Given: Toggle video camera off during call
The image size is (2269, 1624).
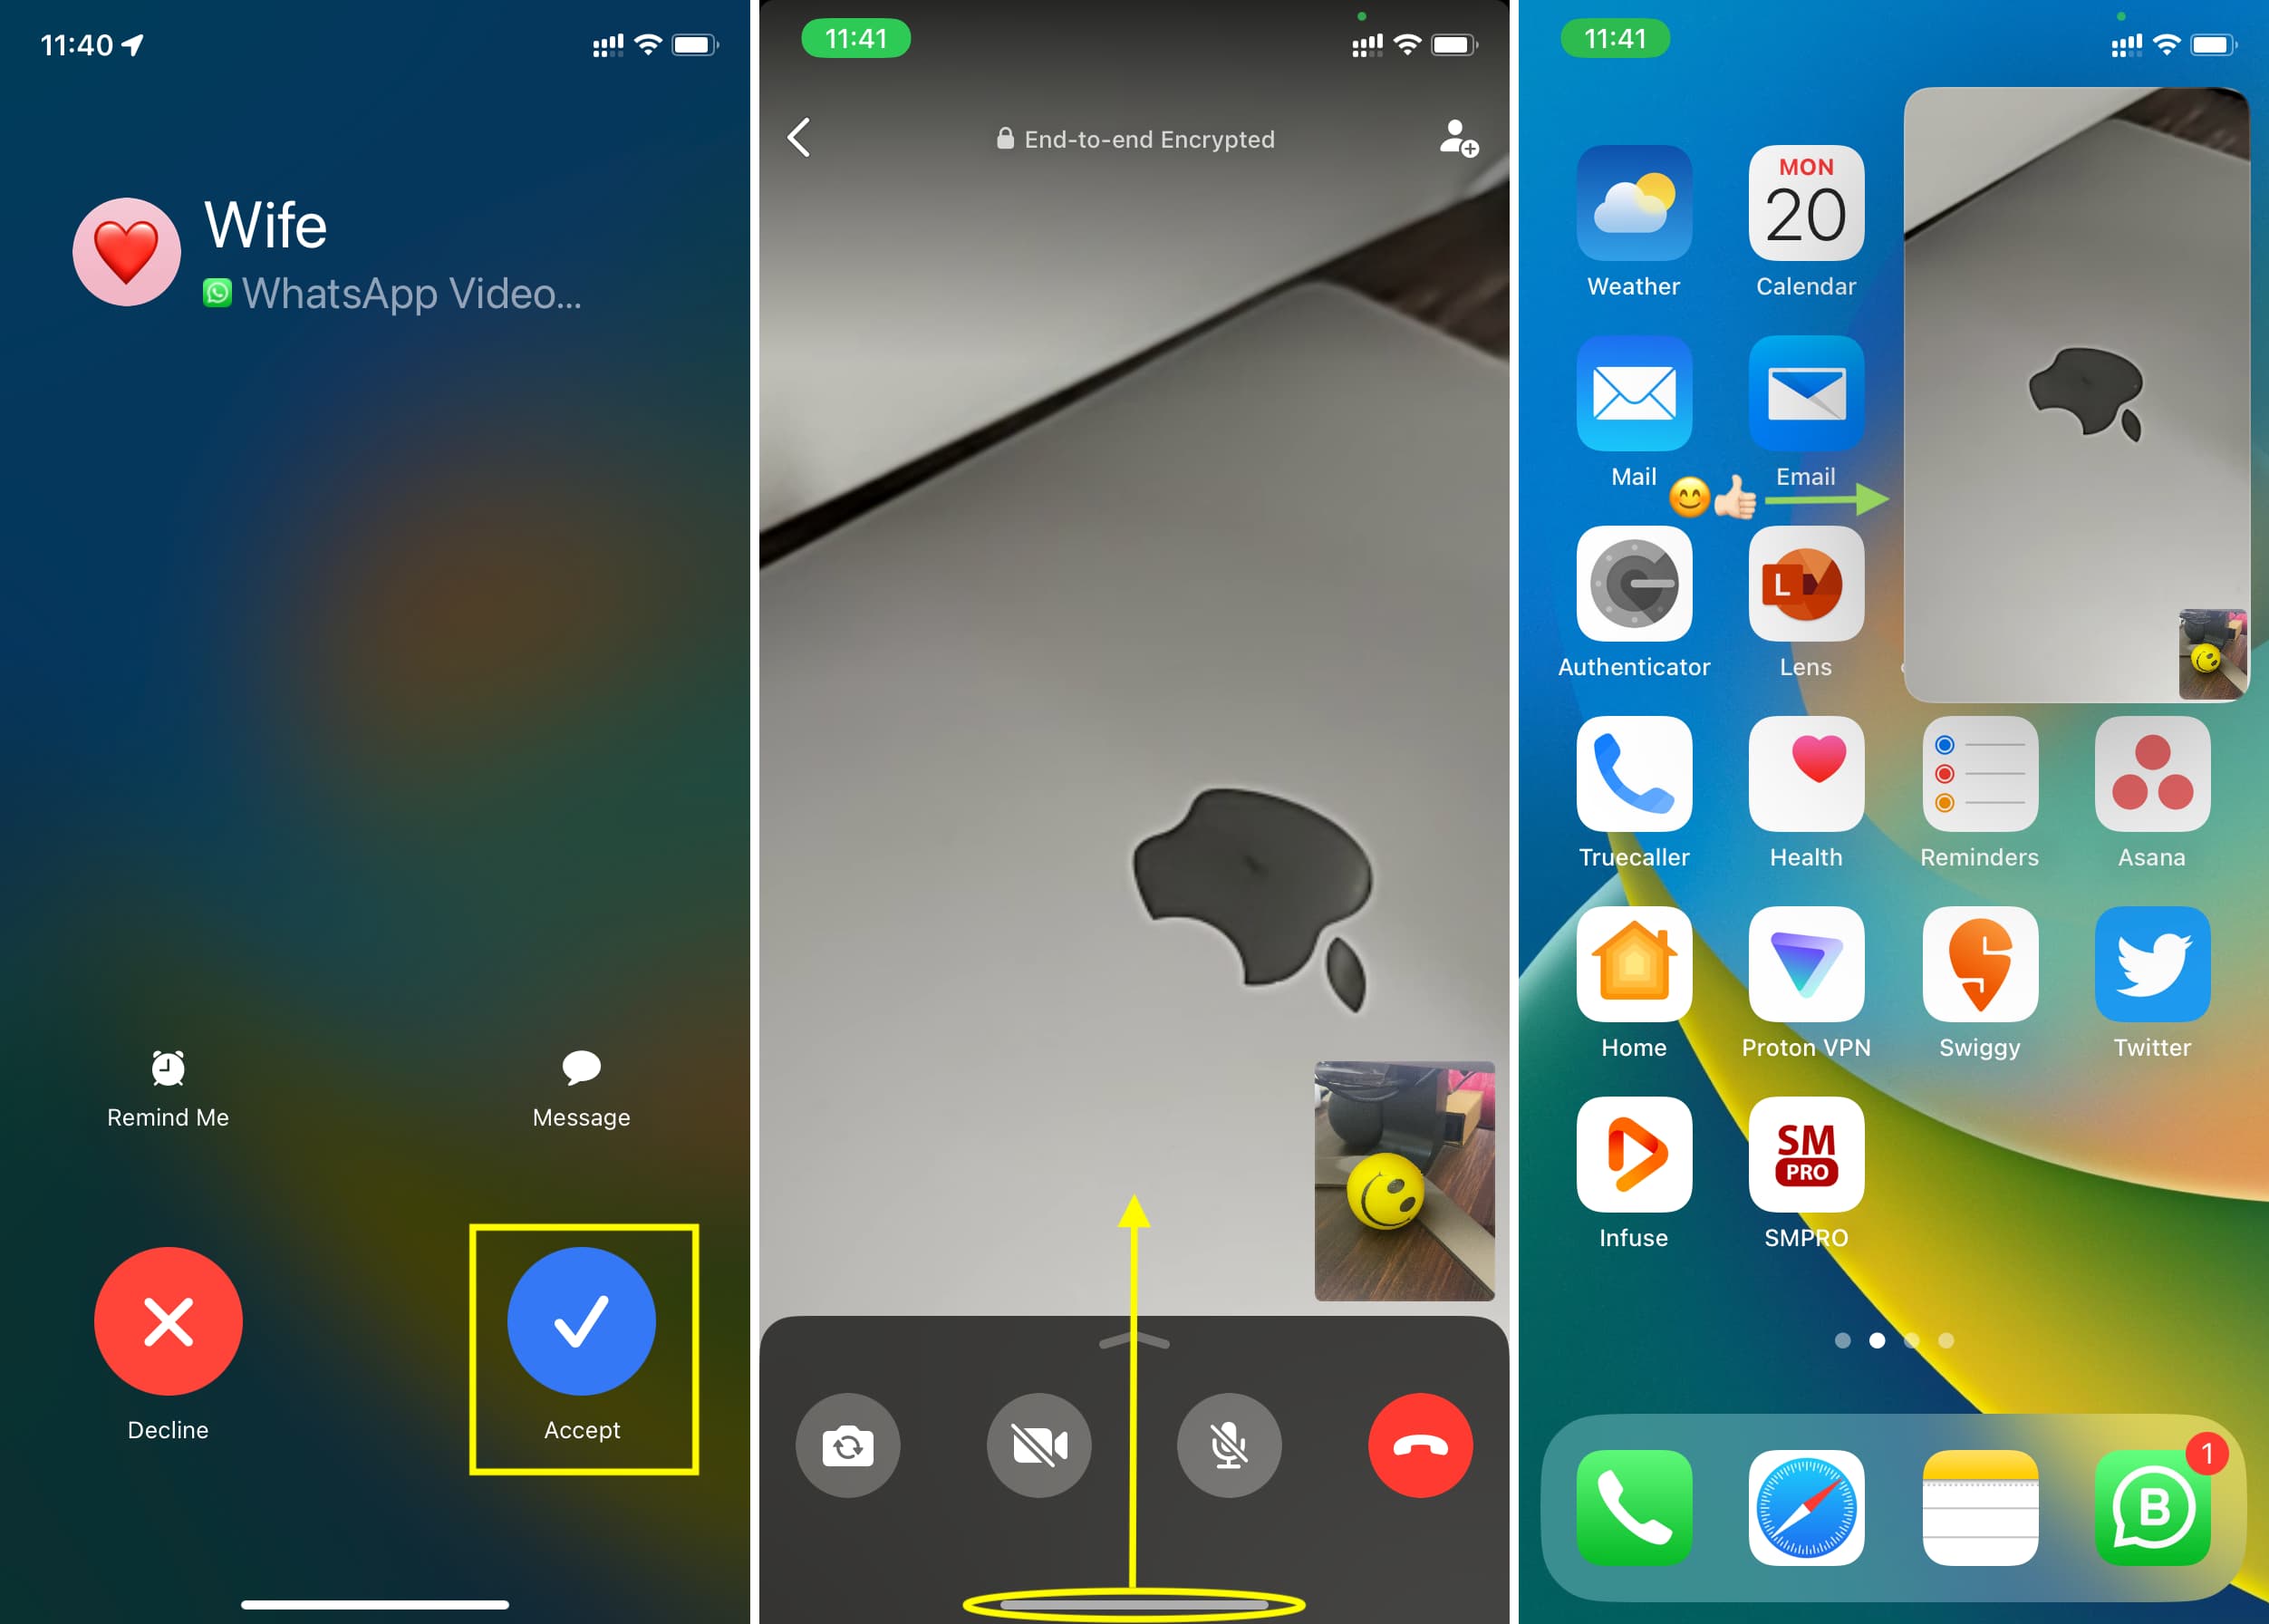Looking at the screenshot, I should coord(1038,1445).
